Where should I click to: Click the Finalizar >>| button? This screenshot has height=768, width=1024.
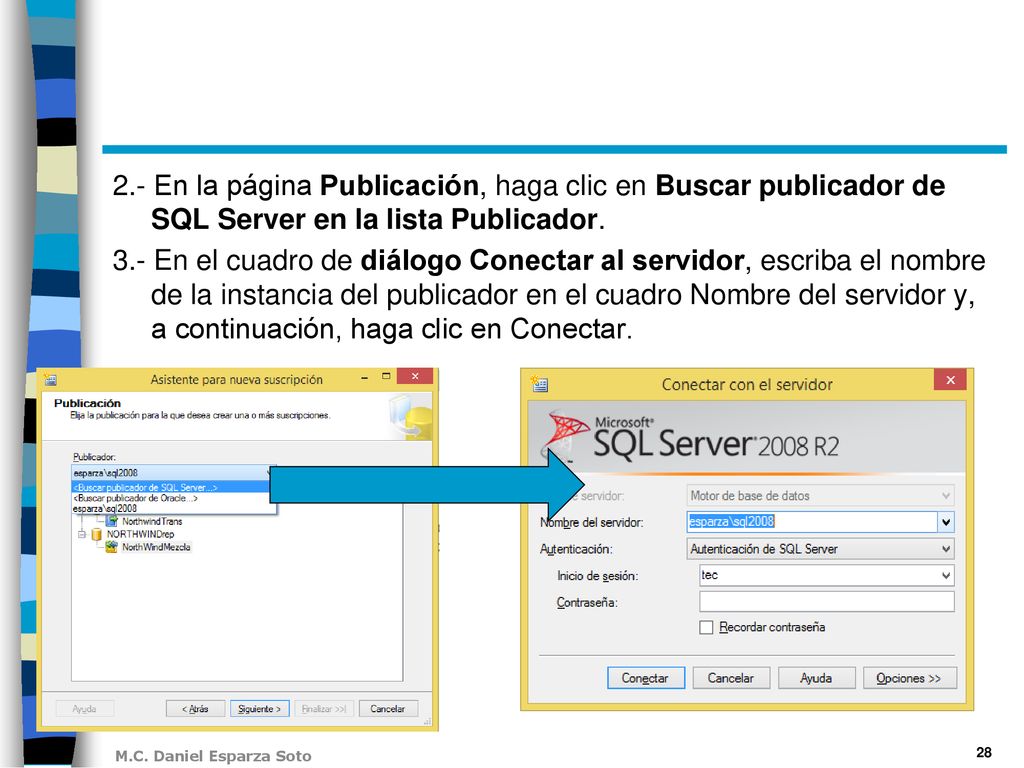(324, 709)
